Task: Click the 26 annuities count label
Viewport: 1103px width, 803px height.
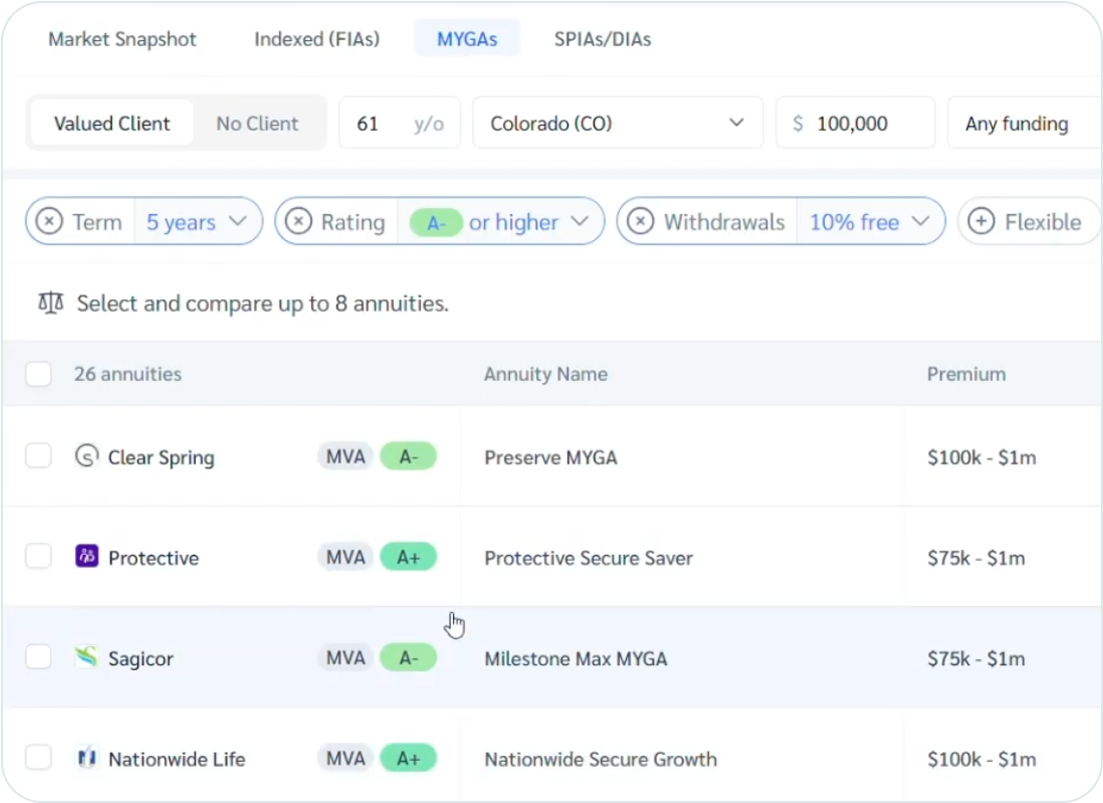Action: [127, 373]
